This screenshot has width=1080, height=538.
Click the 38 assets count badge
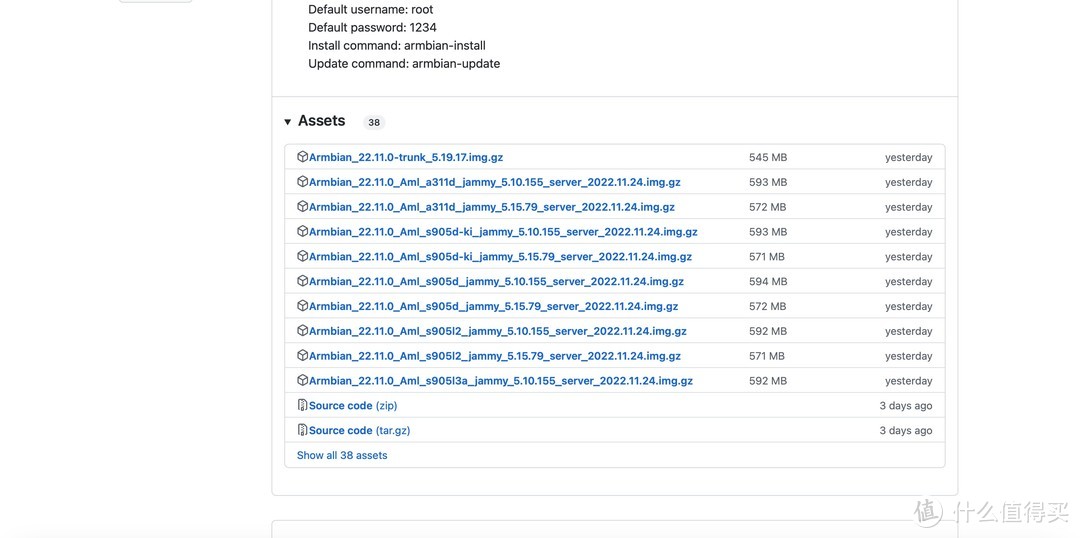point(374,123)
